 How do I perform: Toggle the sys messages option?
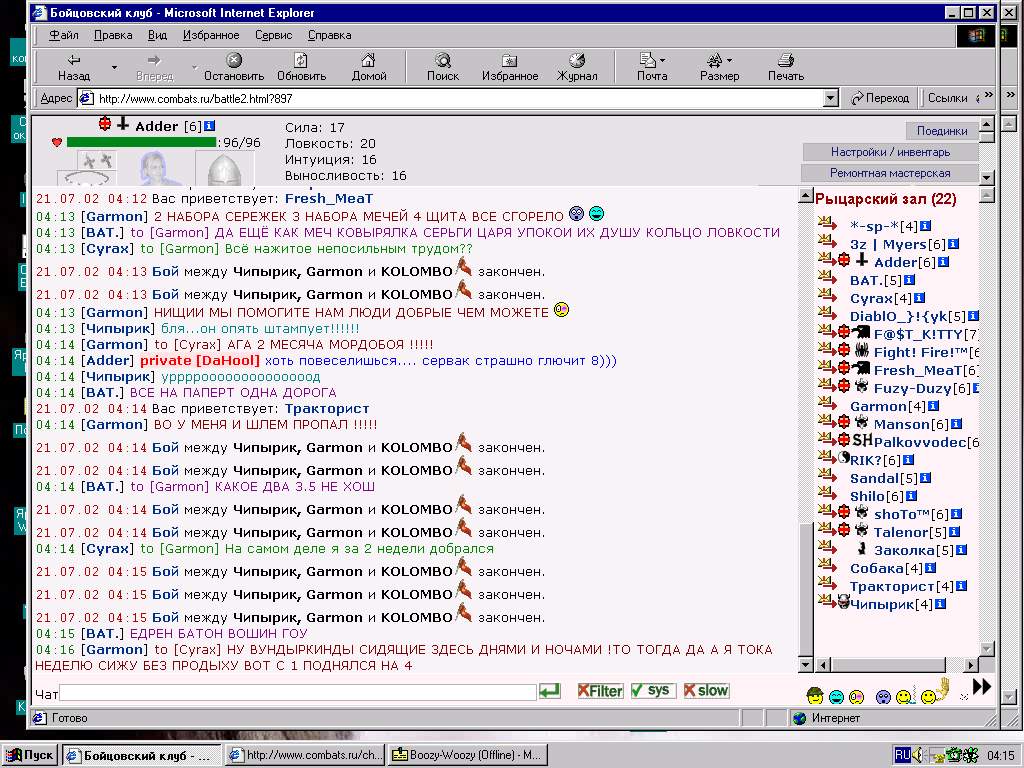pos(653,690)
